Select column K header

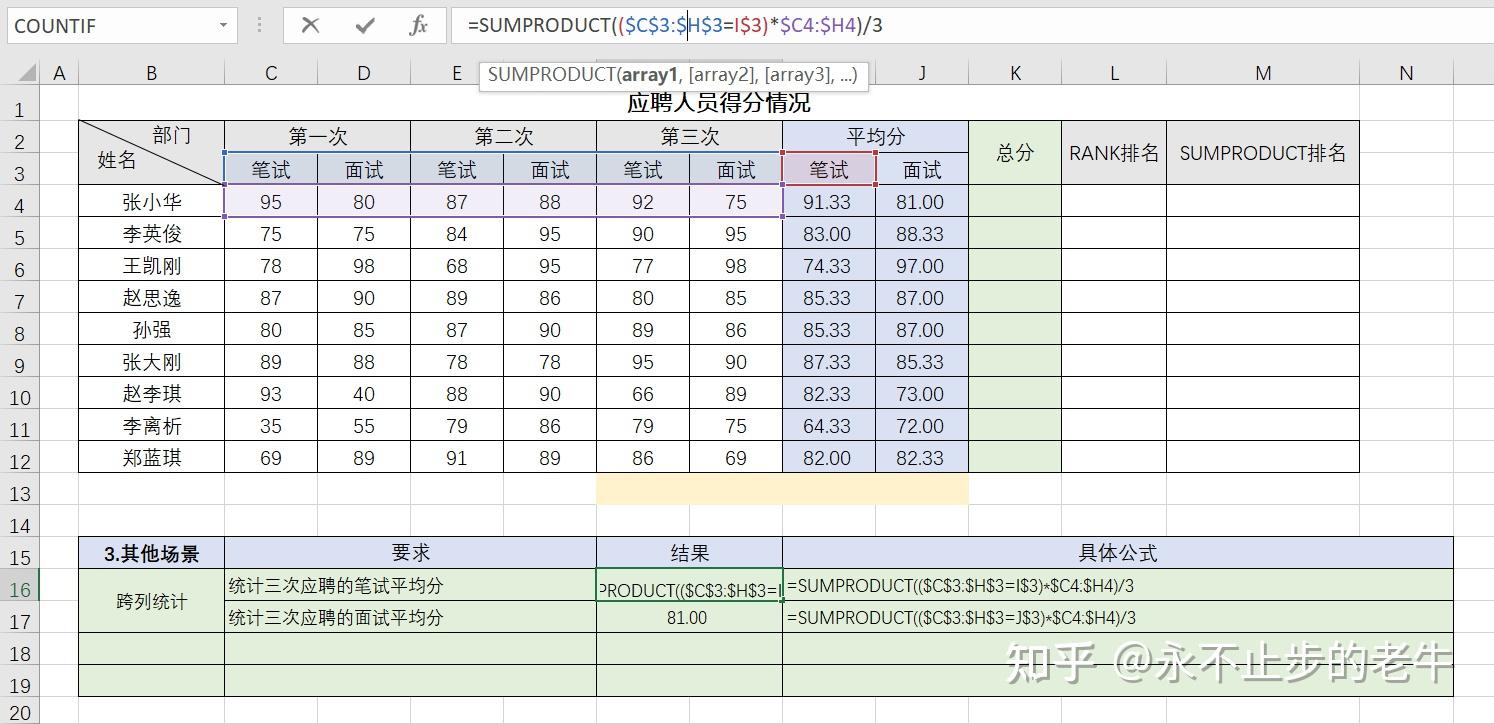(1015, 73)
